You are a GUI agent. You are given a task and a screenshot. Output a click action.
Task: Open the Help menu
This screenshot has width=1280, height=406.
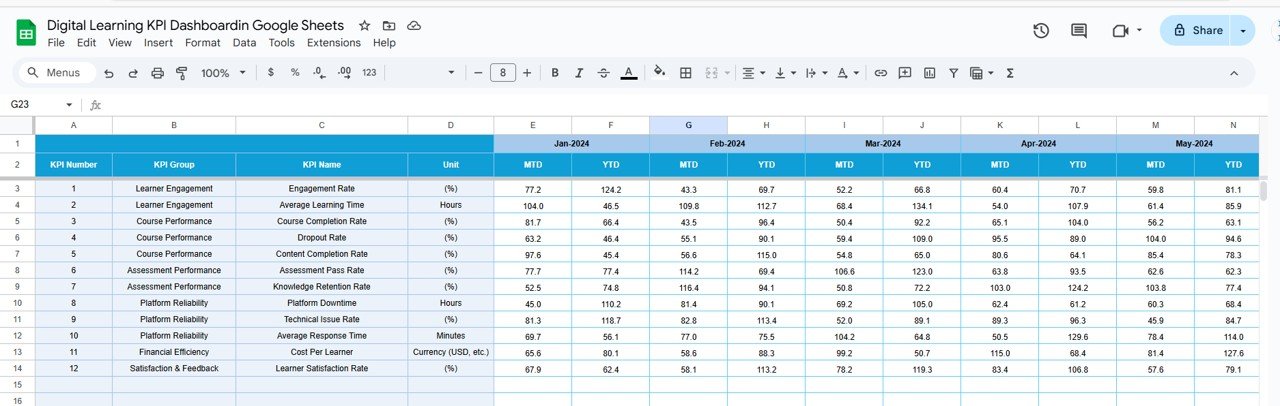[384, 43]
